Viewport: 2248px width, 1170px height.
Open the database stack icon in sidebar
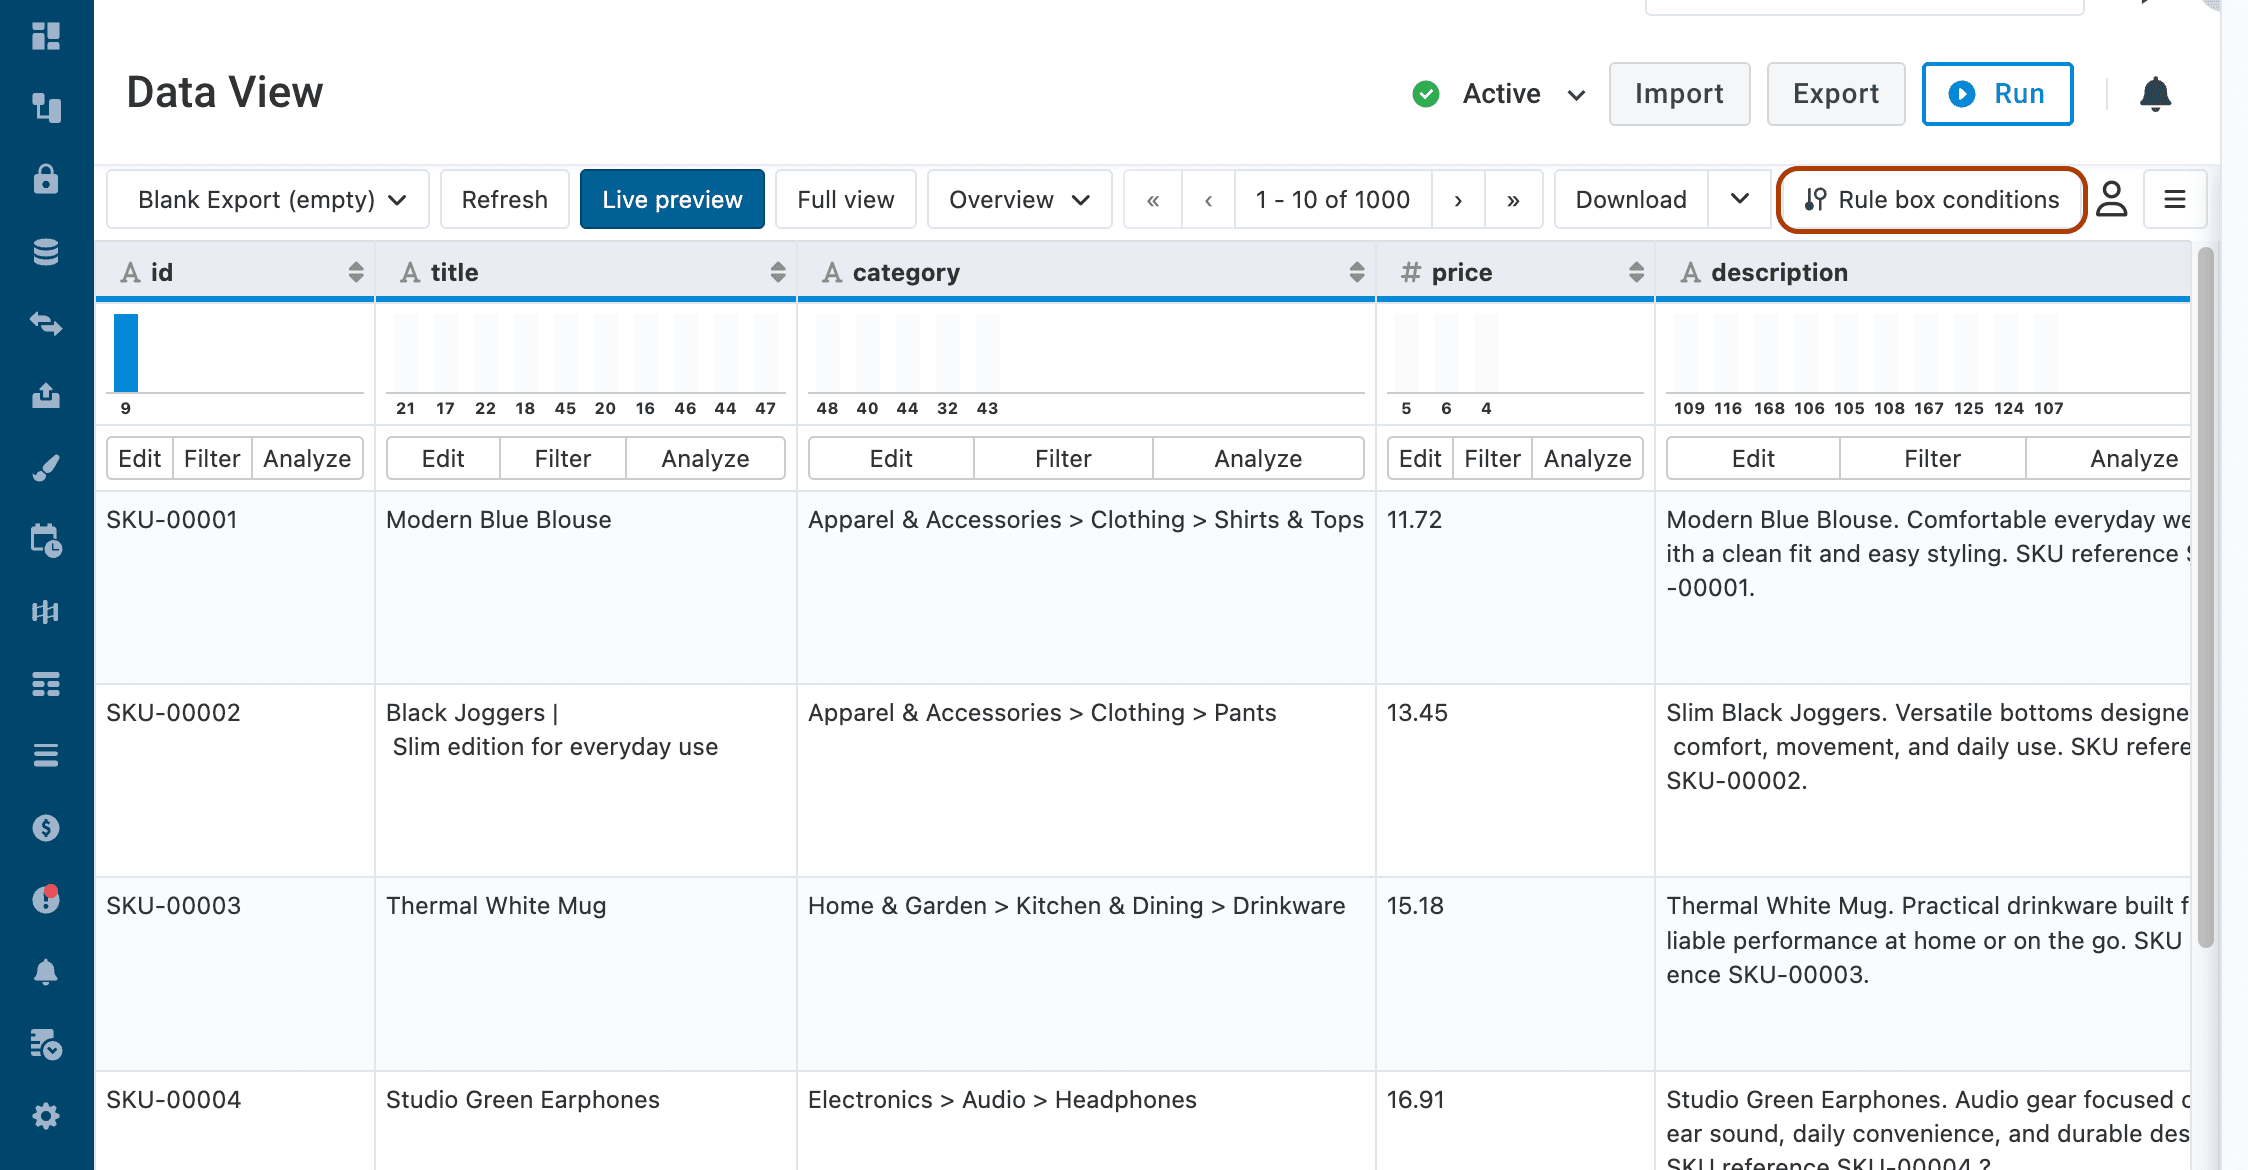46,252
